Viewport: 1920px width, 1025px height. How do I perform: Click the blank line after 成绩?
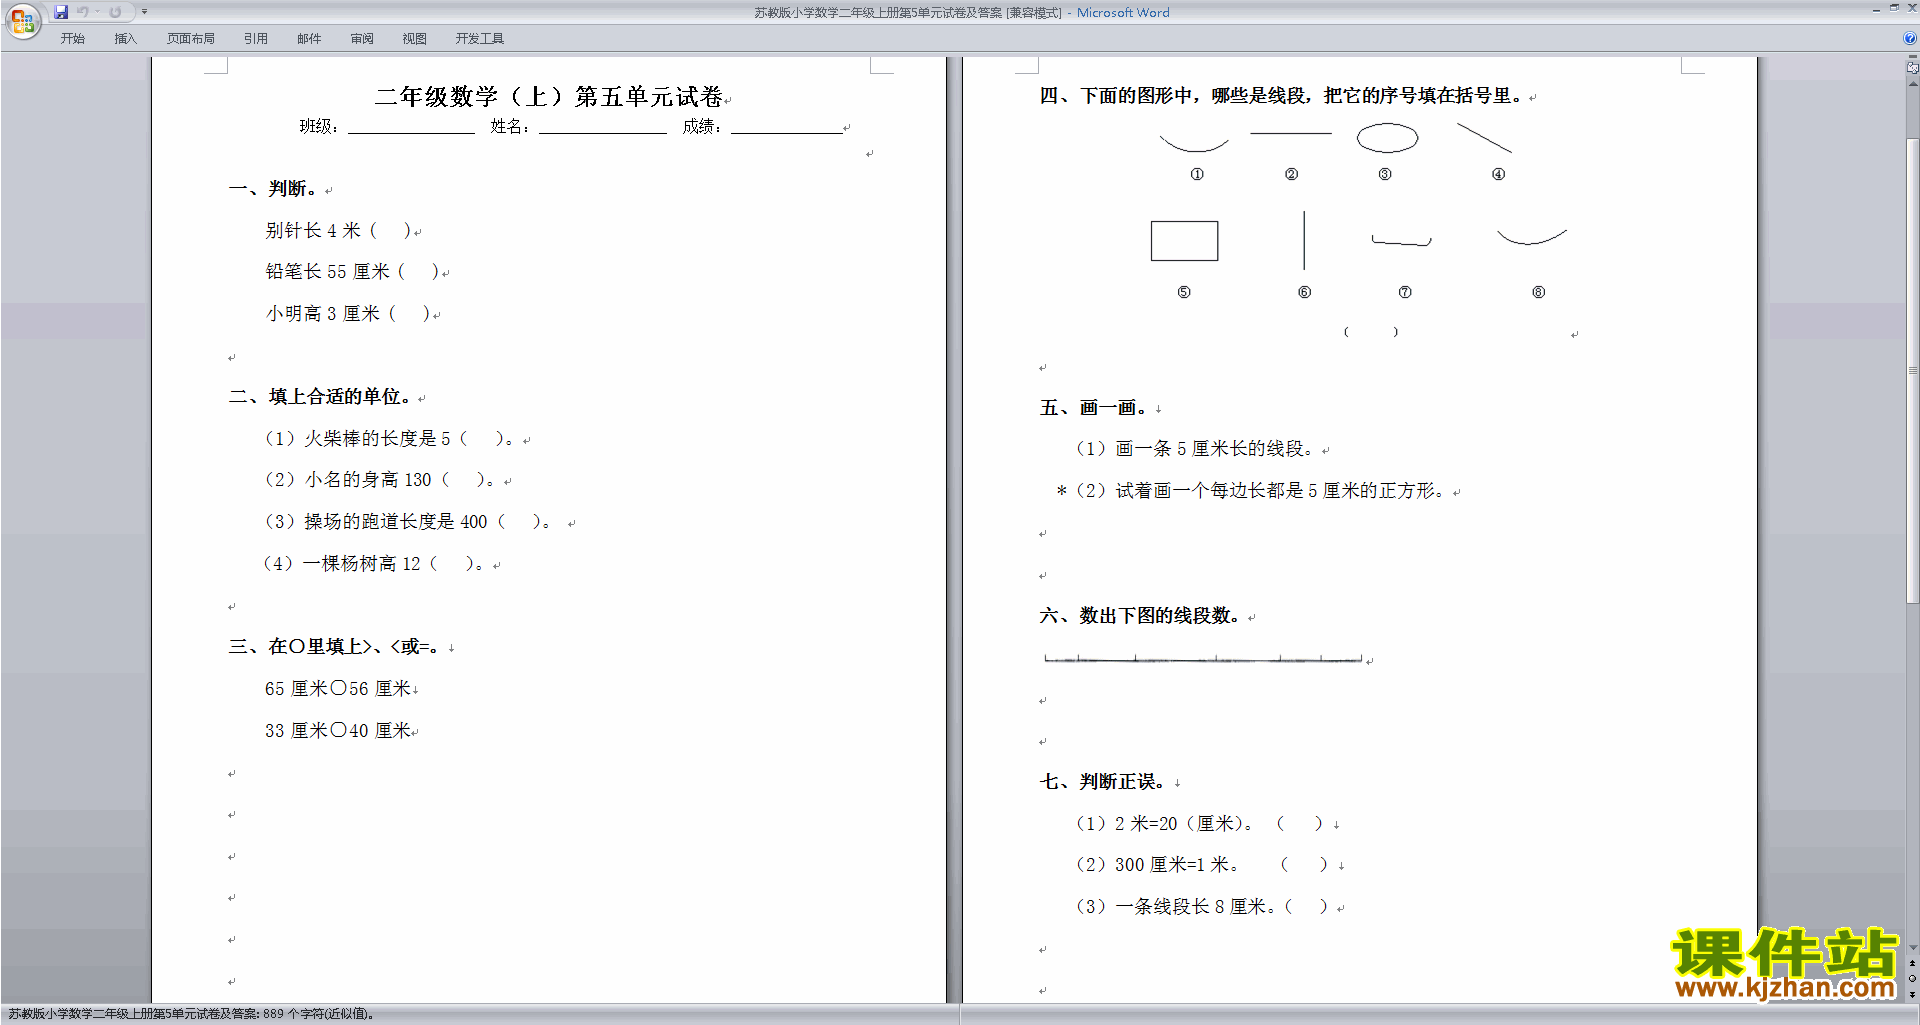(x=787, y=127)
